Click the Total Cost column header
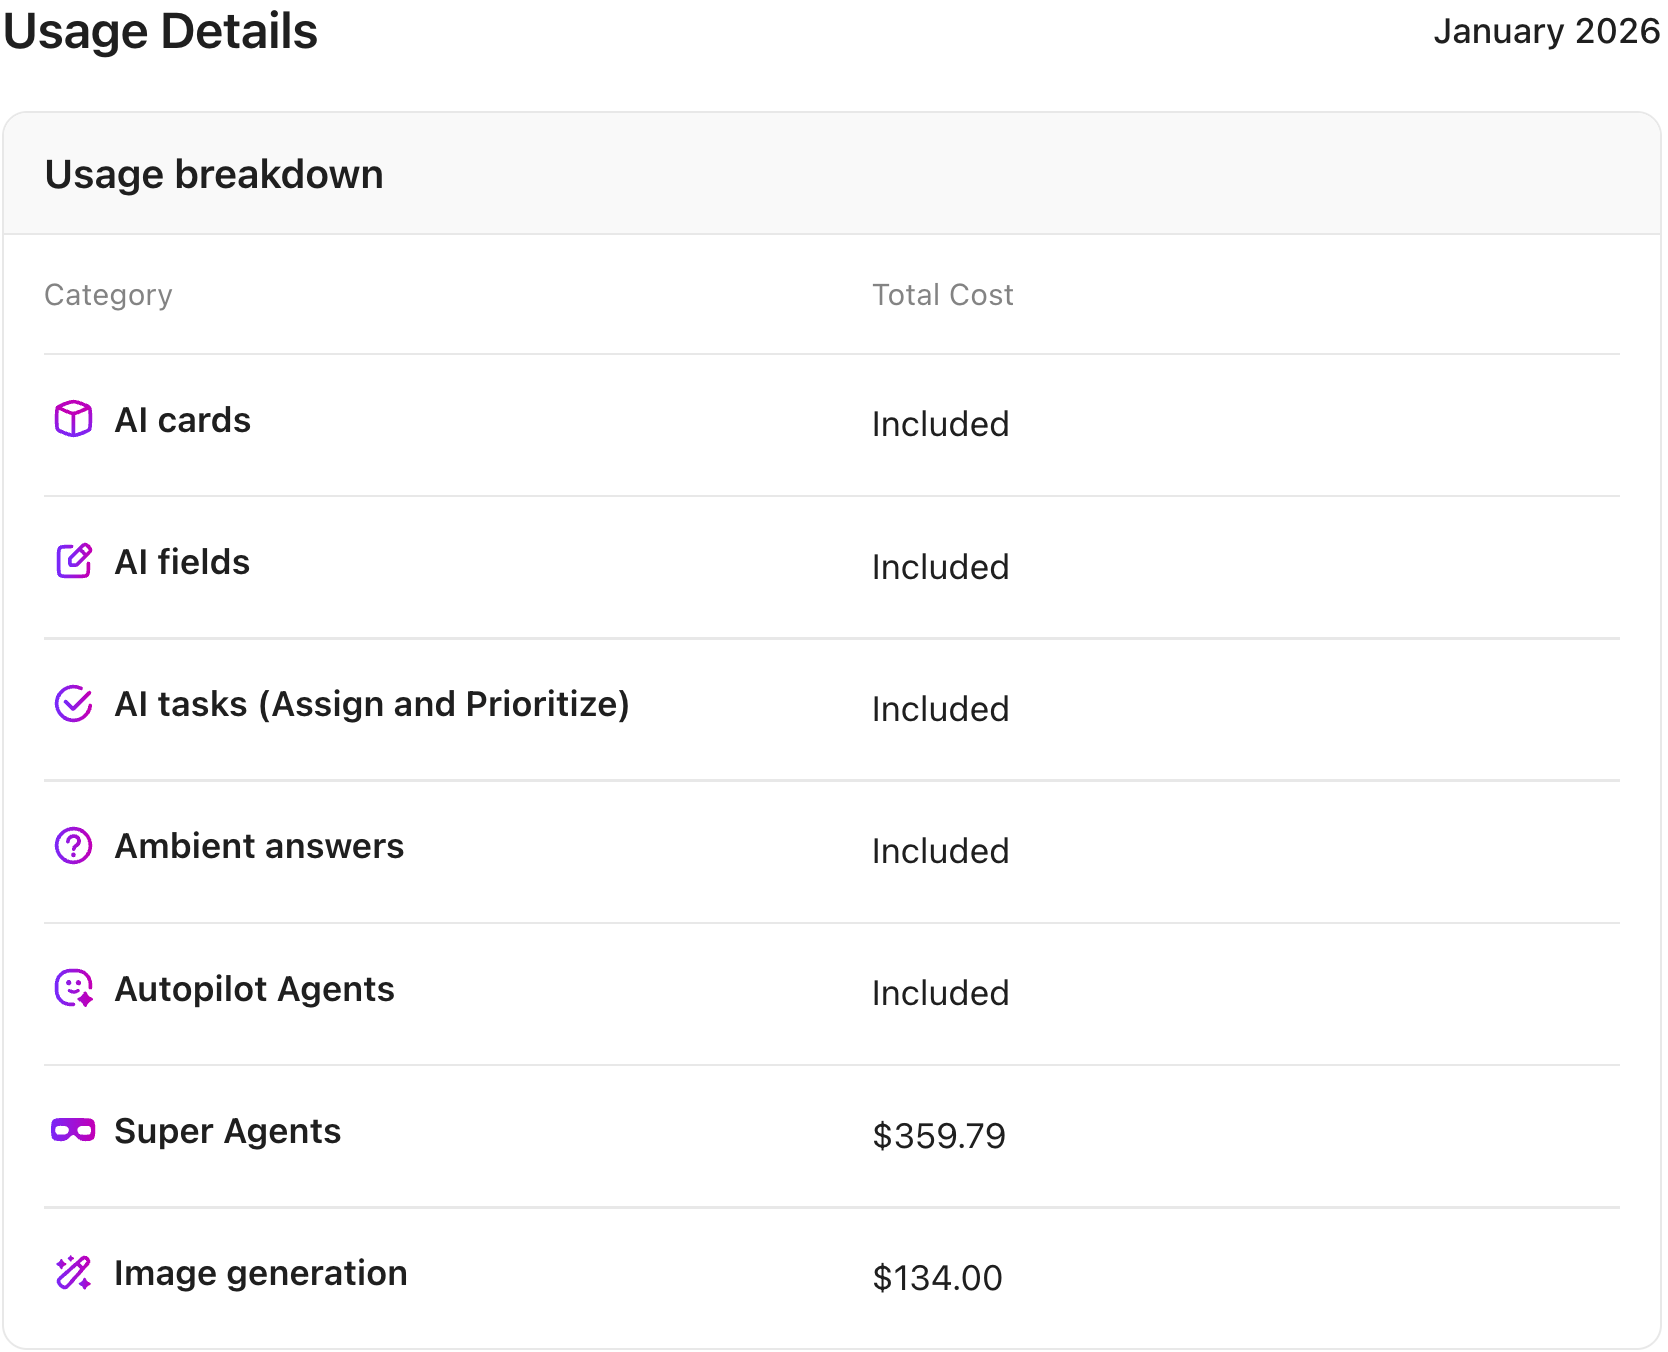1668x1352 pixels. coord(941,294)
